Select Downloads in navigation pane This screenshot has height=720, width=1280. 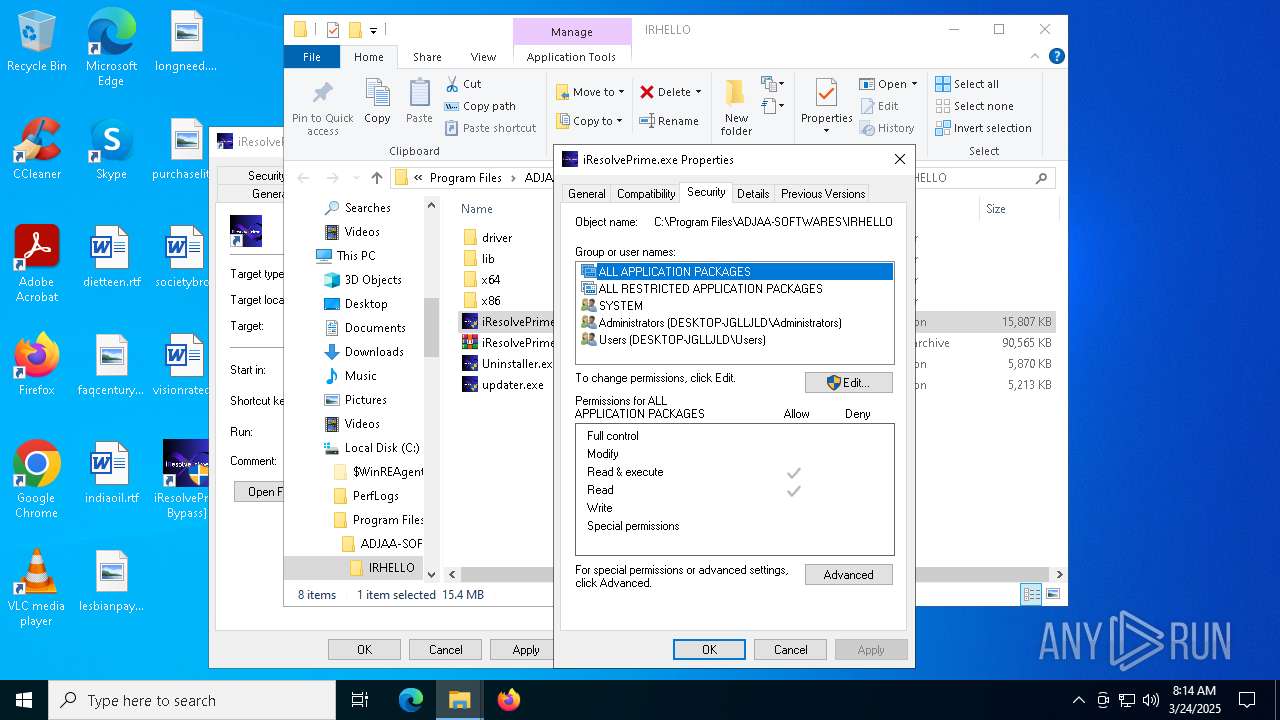tap(374, 352)
